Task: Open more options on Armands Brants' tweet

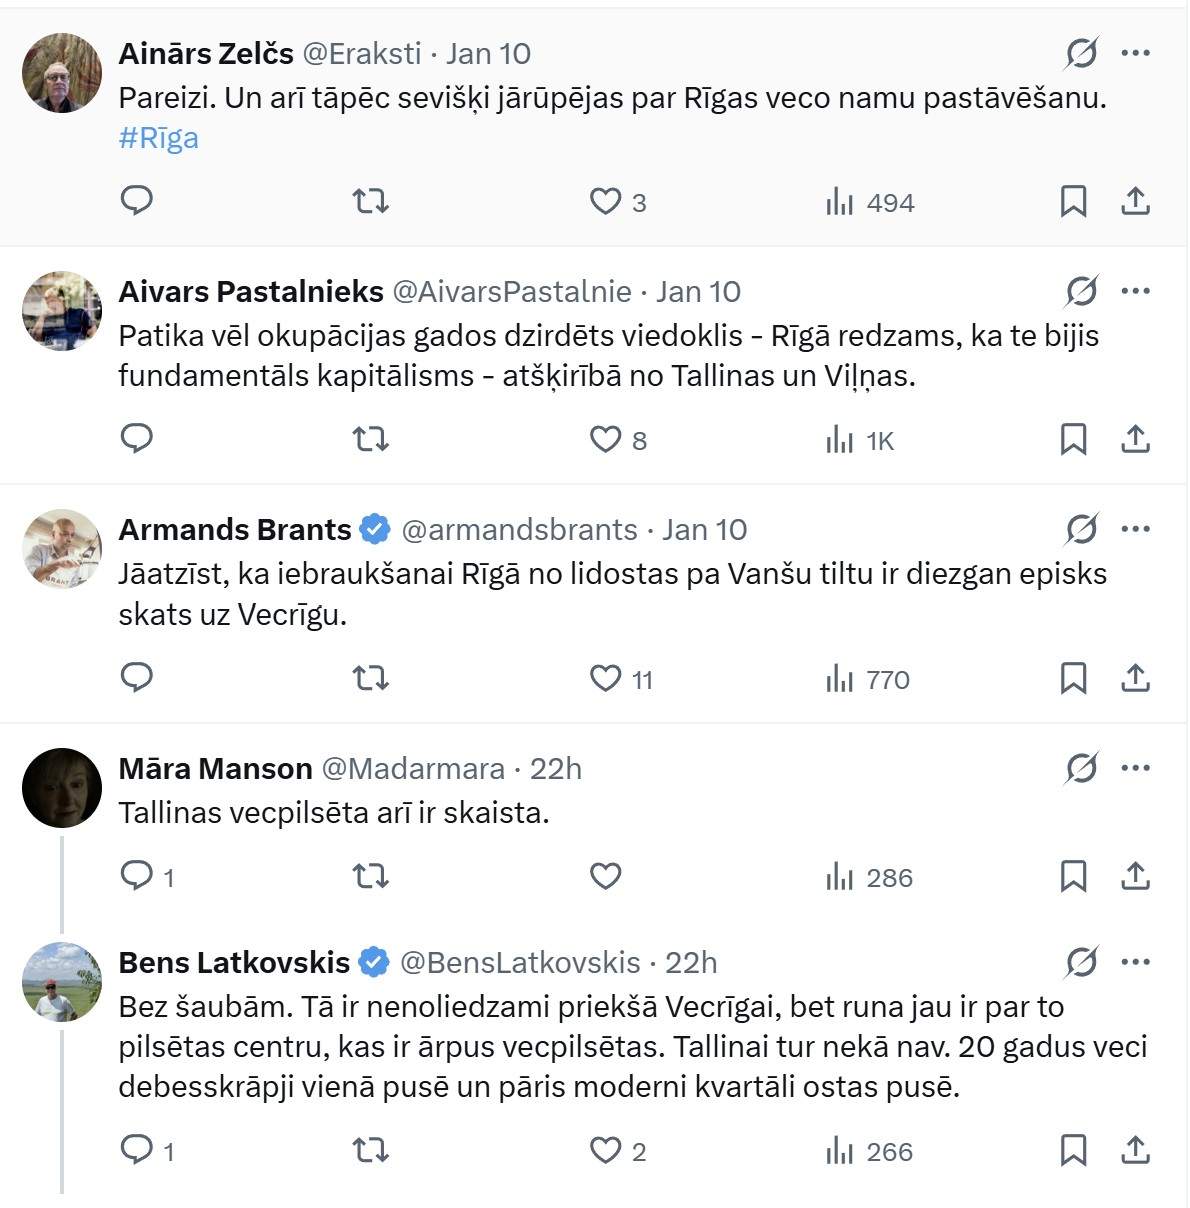Action: [x=1136, y=529]
